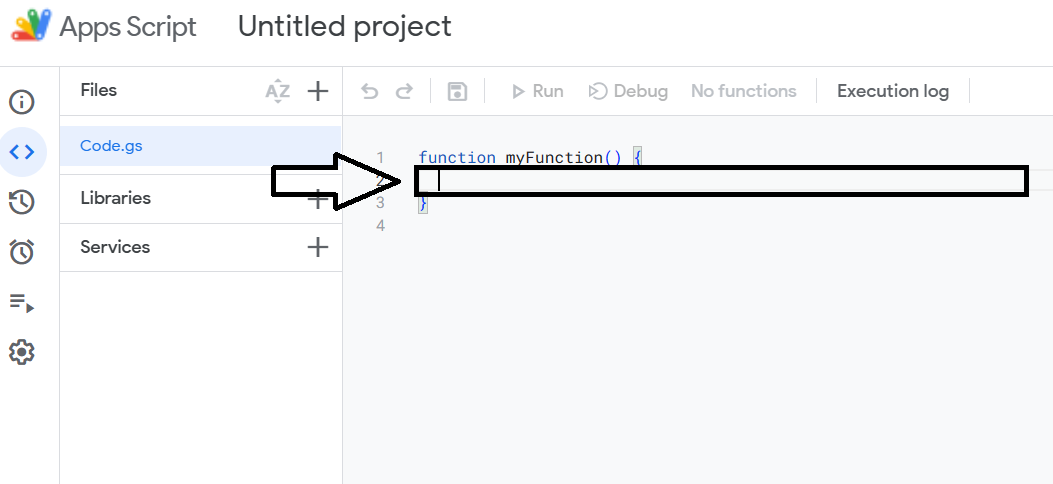Select the Code.gs file
Image resolution: width=1053 pixels, height=484 pixels.
[111, 146]
